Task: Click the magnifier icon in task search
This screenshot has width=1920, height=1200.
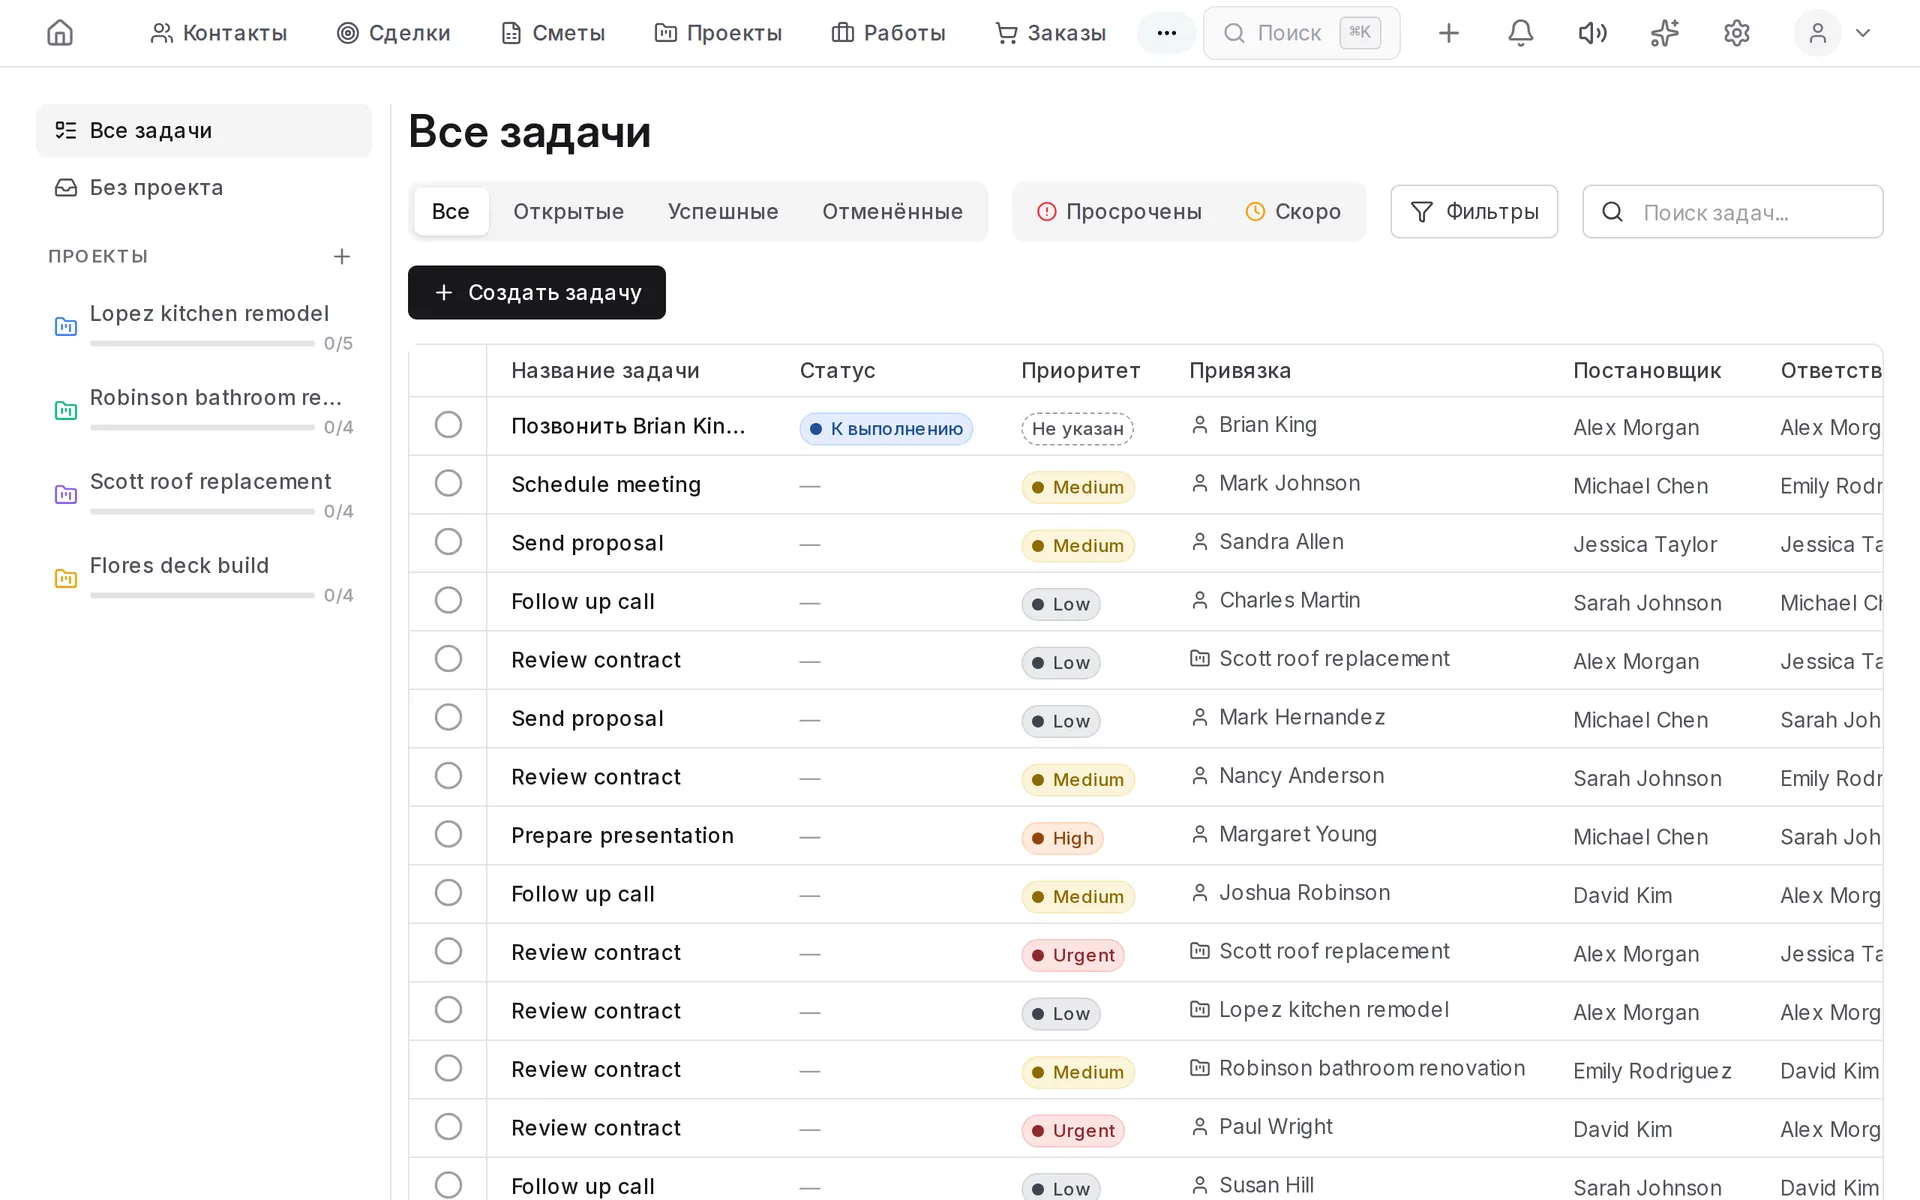Action: (1612, 212)
